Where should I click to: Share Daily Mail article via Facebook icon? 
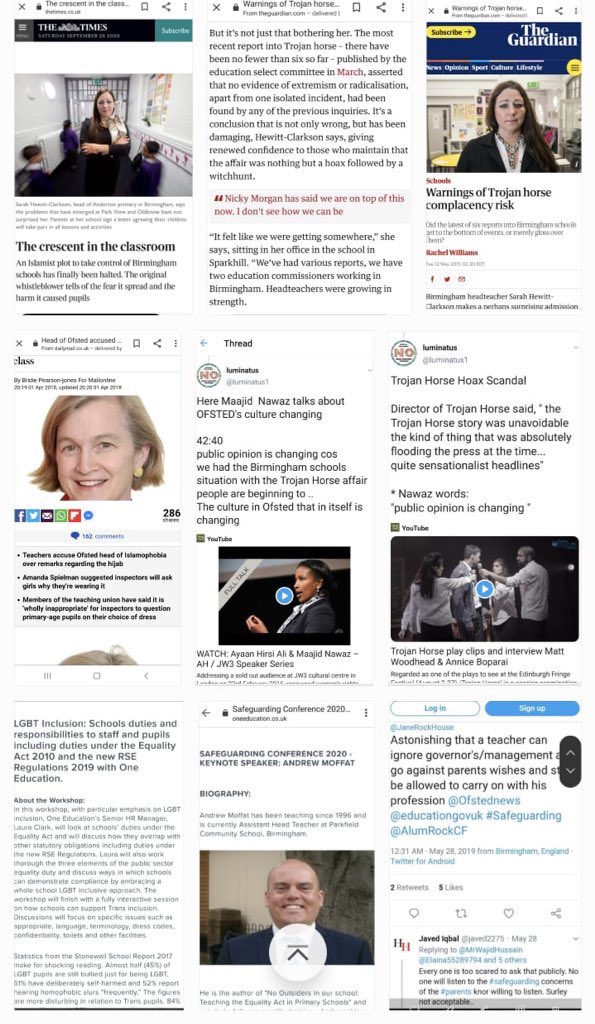pos(20,515)
